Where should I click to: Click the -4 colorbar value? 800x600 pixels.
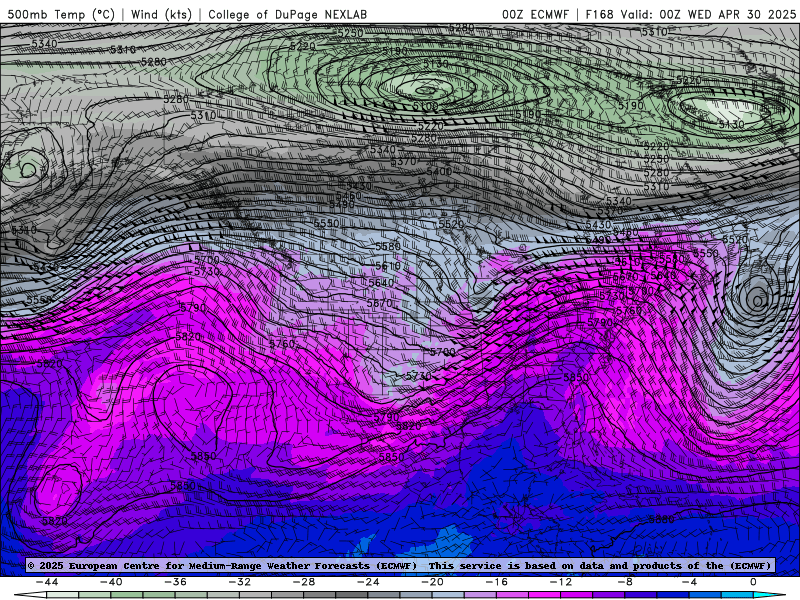[x=689, y=582]
